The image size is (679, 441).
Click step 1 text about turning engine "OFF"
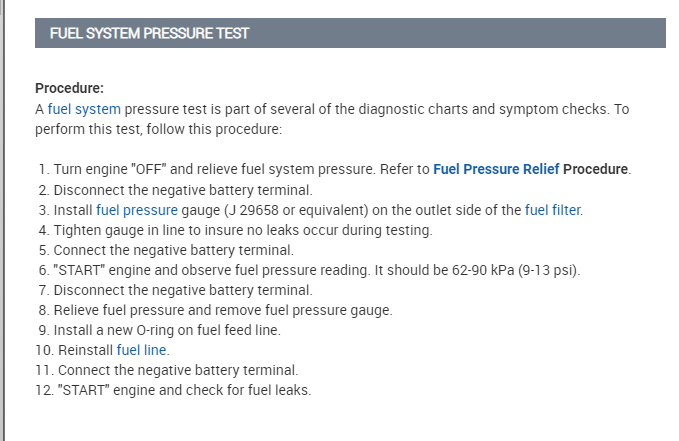[x=200, y=169]
